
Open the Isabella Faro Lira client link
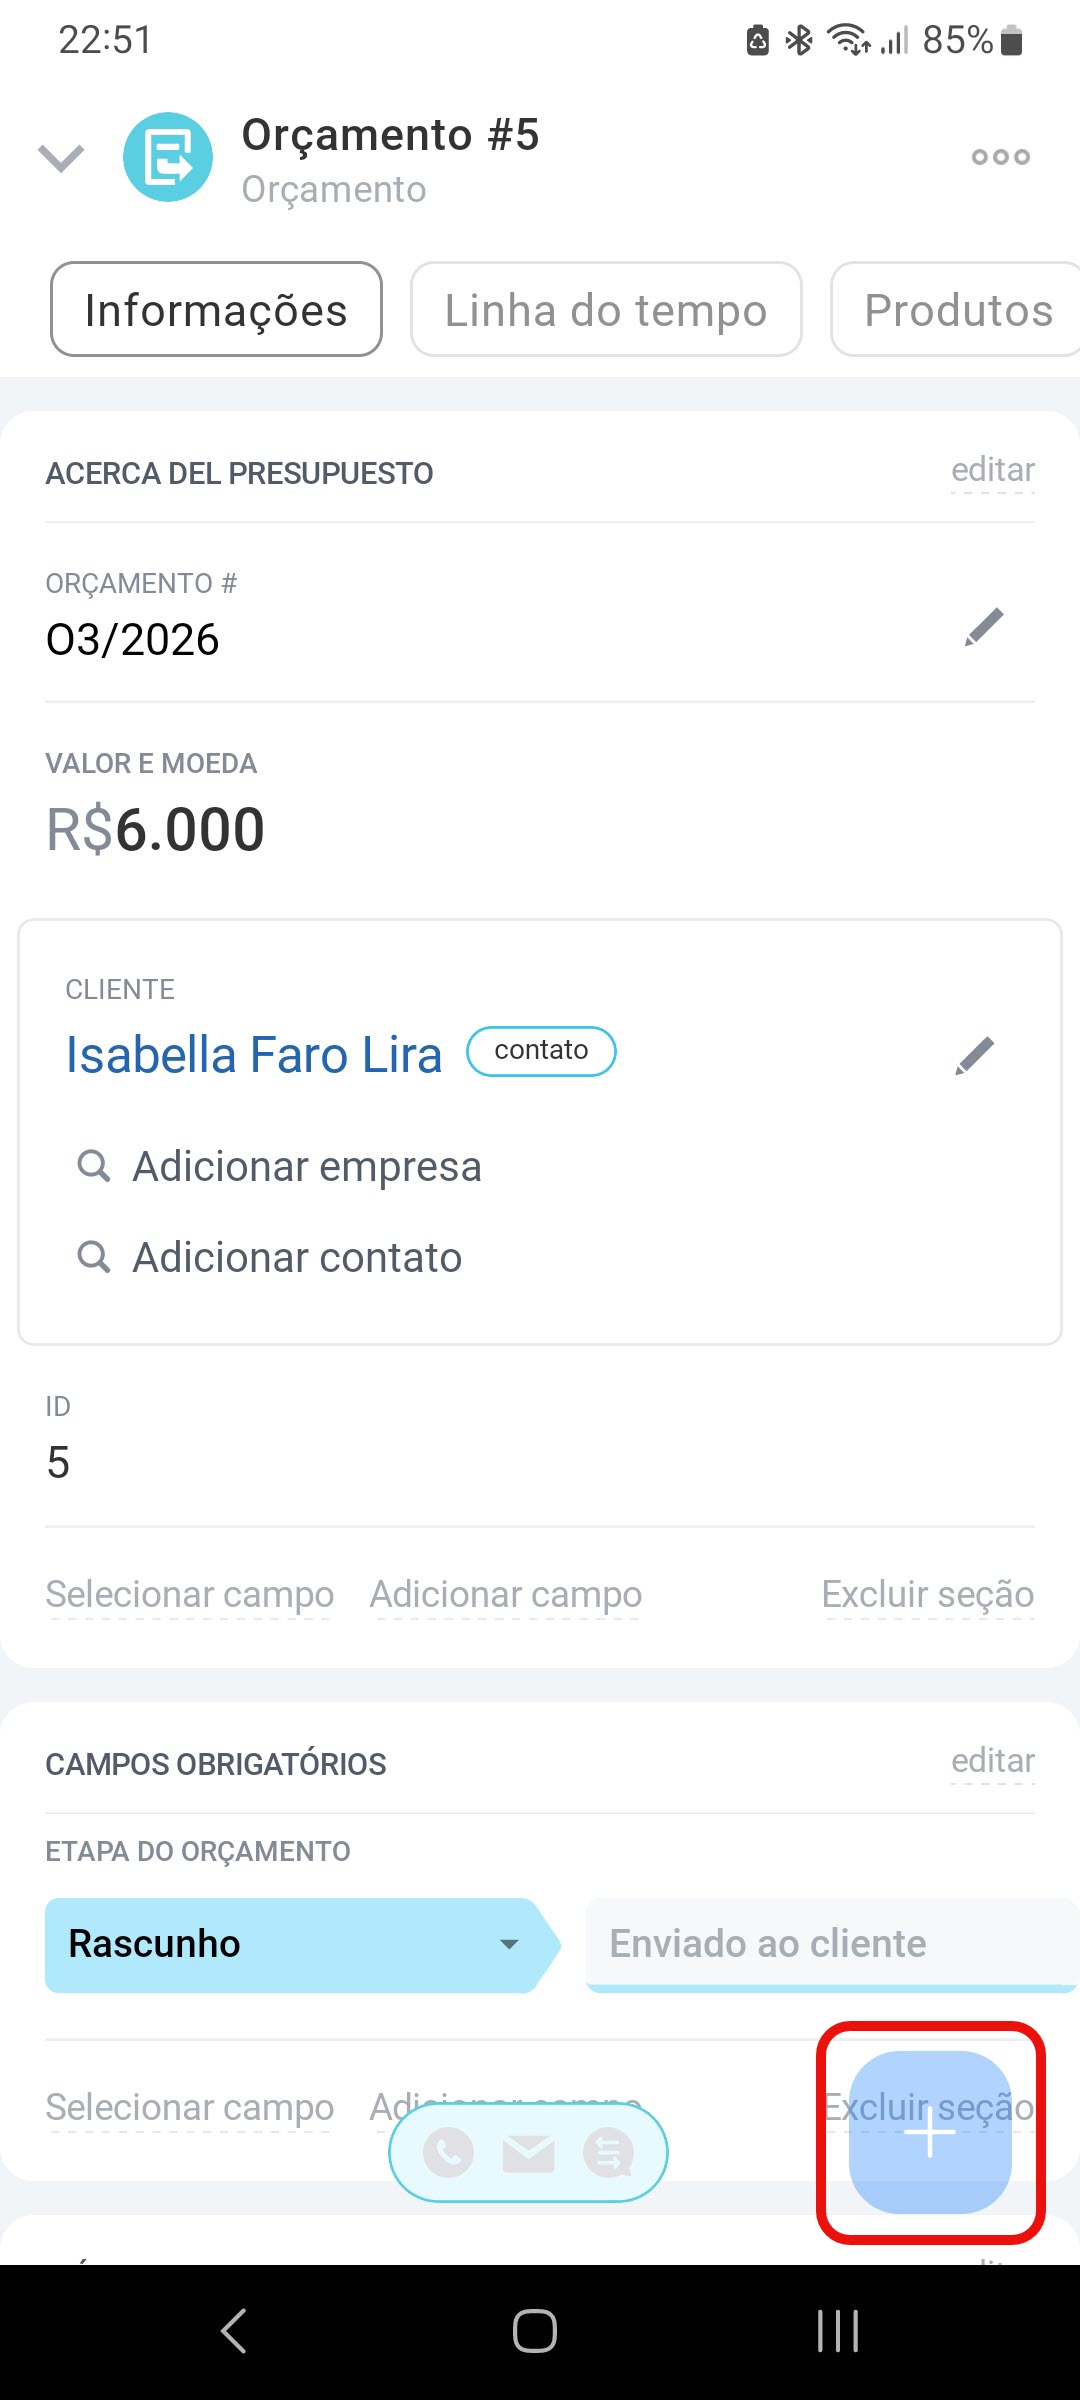point(254,1055)
